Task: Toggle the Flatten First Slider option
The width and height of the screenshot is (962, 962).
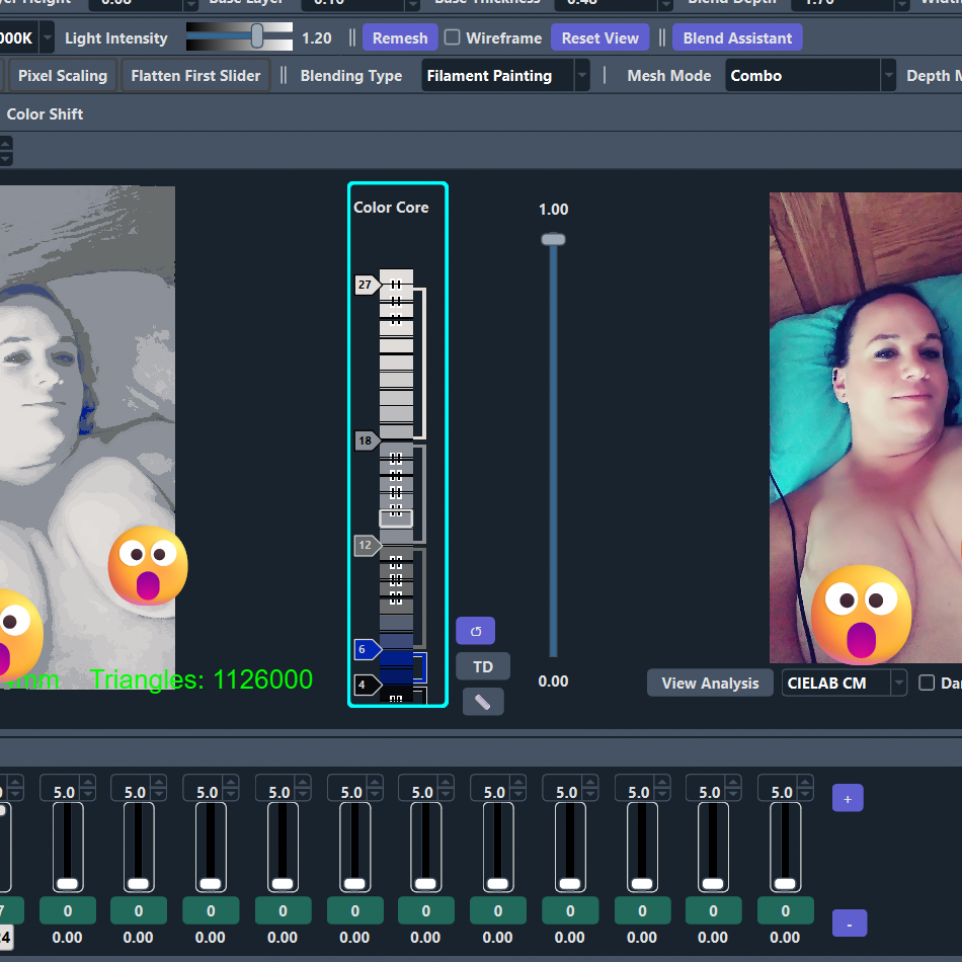Action: pos(195,75)
